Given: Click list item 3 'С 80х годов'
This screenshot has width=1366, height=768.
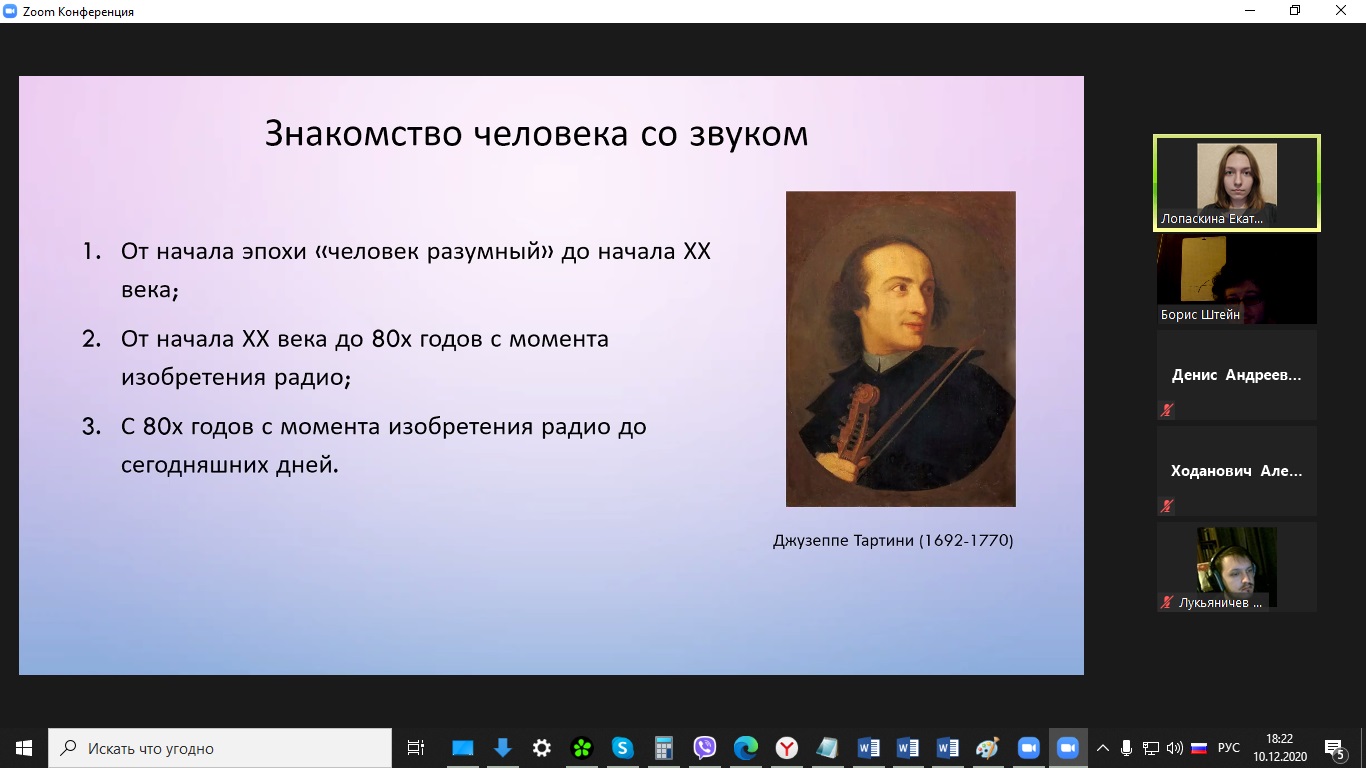Looking at the screenshot, I should [365, 447].
